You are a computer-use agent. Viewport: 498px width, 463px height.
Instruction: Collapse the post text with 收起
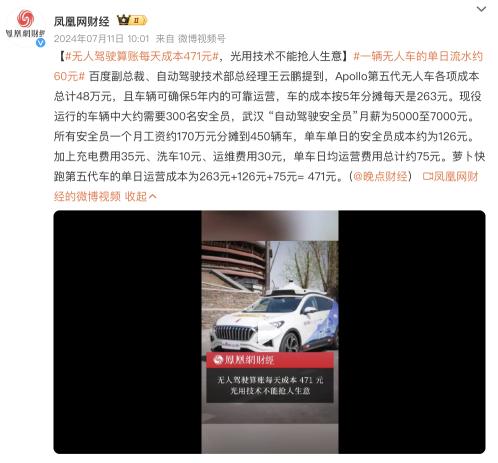coord(136,196)
